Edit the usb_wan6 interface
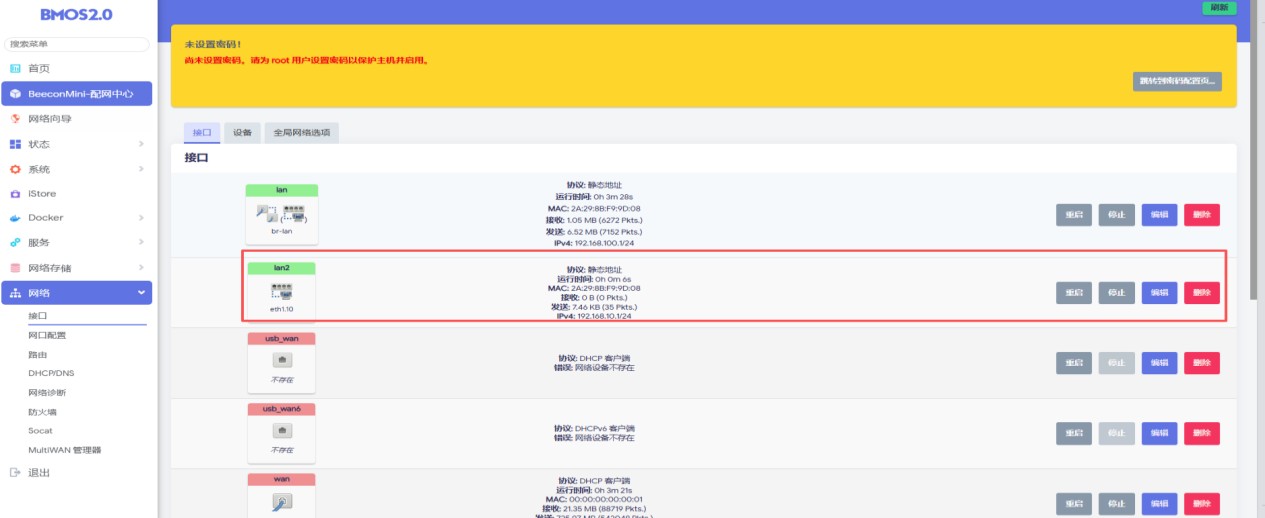This screenshot has height=518, width=1265. point(1159,433)
